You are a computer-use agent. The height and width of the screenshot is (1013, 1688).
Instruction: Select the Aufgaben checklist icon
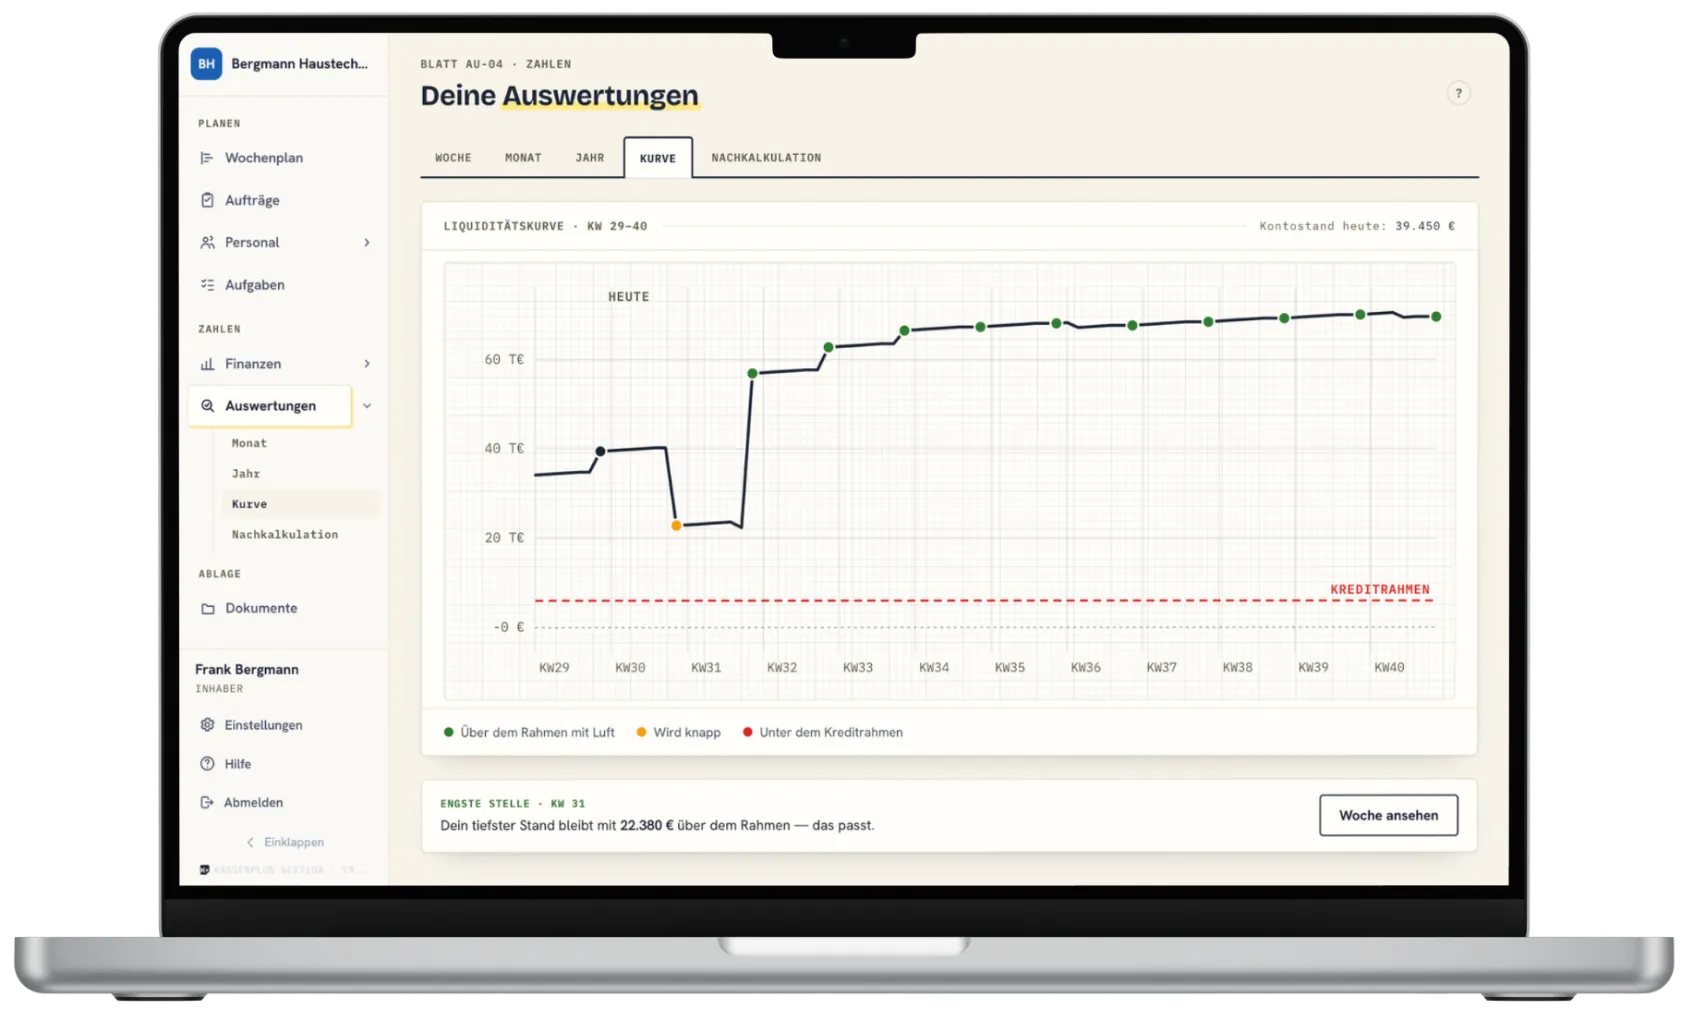tap(207, 285)
